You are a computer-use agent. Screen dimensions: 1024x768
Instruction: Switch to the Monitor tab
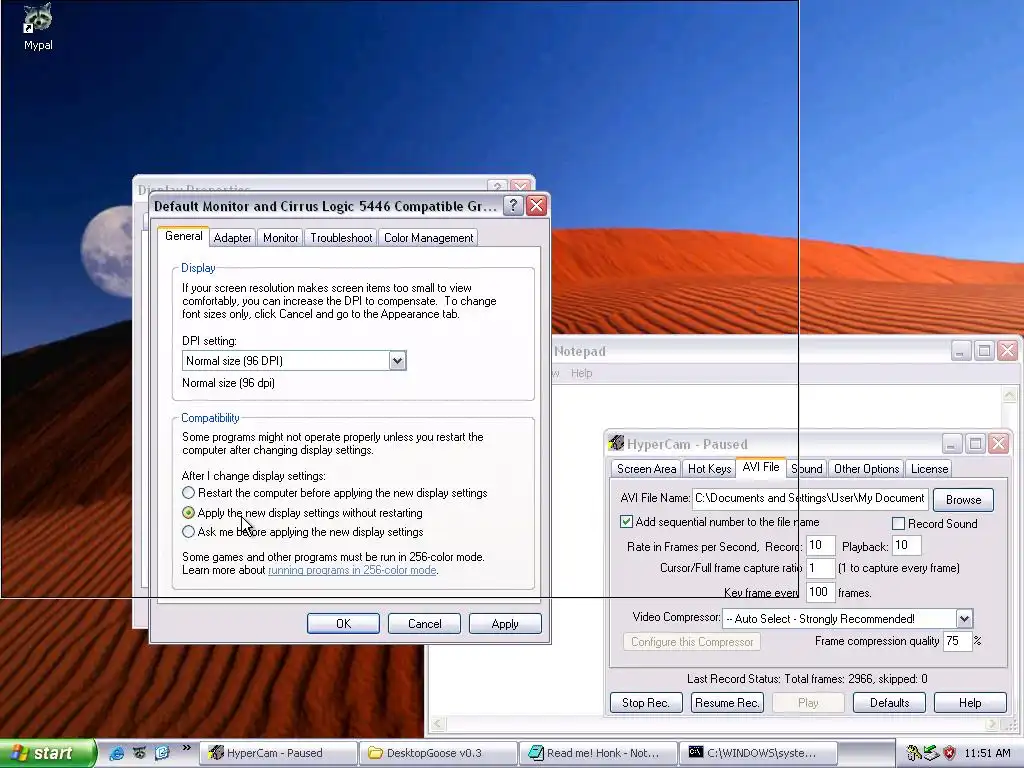[280, 238]
